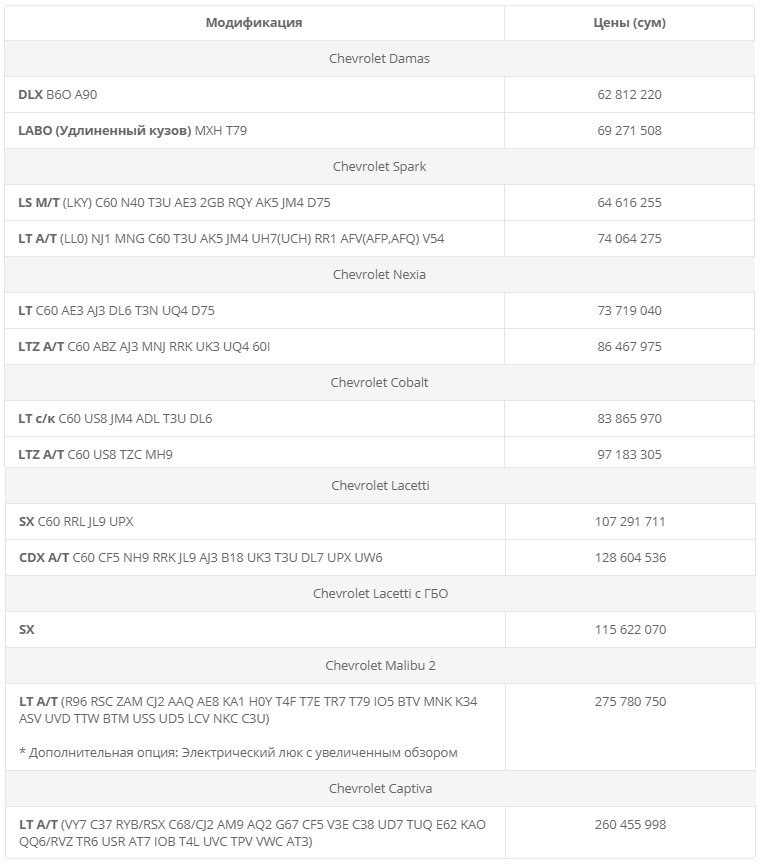Click the price 107 291 711
The image size is (764, 868).
[x=629, y=521]
